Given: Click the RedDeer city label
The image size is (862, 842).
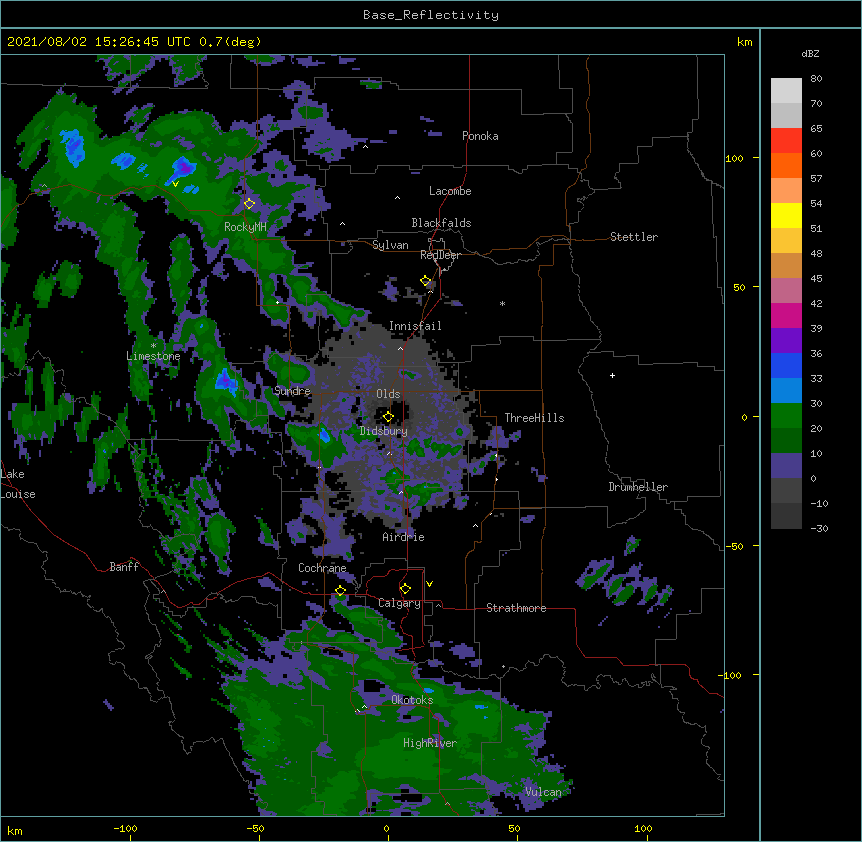Looking at the screenshot, I should [440, 255].
